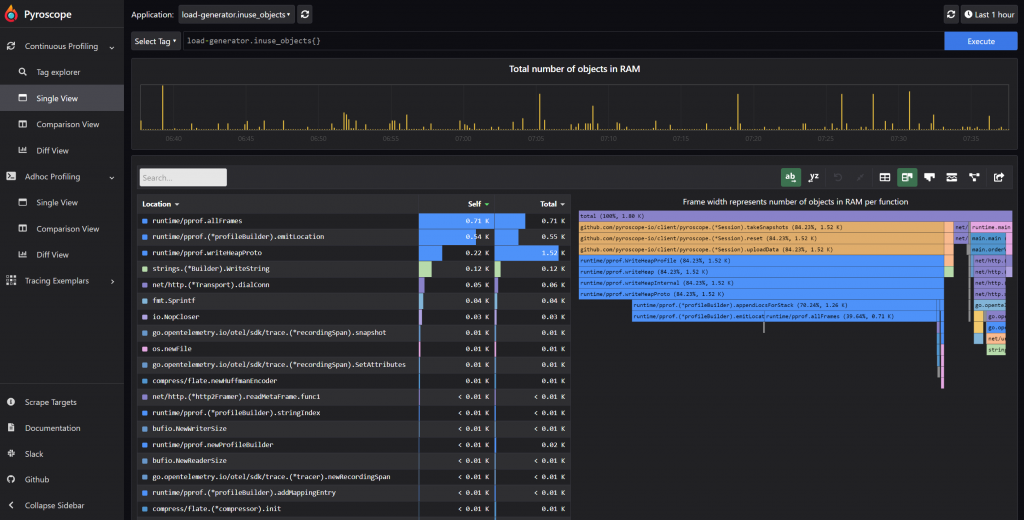Click allFrames (39.64%) frame in flamegraph

point(850,316)
